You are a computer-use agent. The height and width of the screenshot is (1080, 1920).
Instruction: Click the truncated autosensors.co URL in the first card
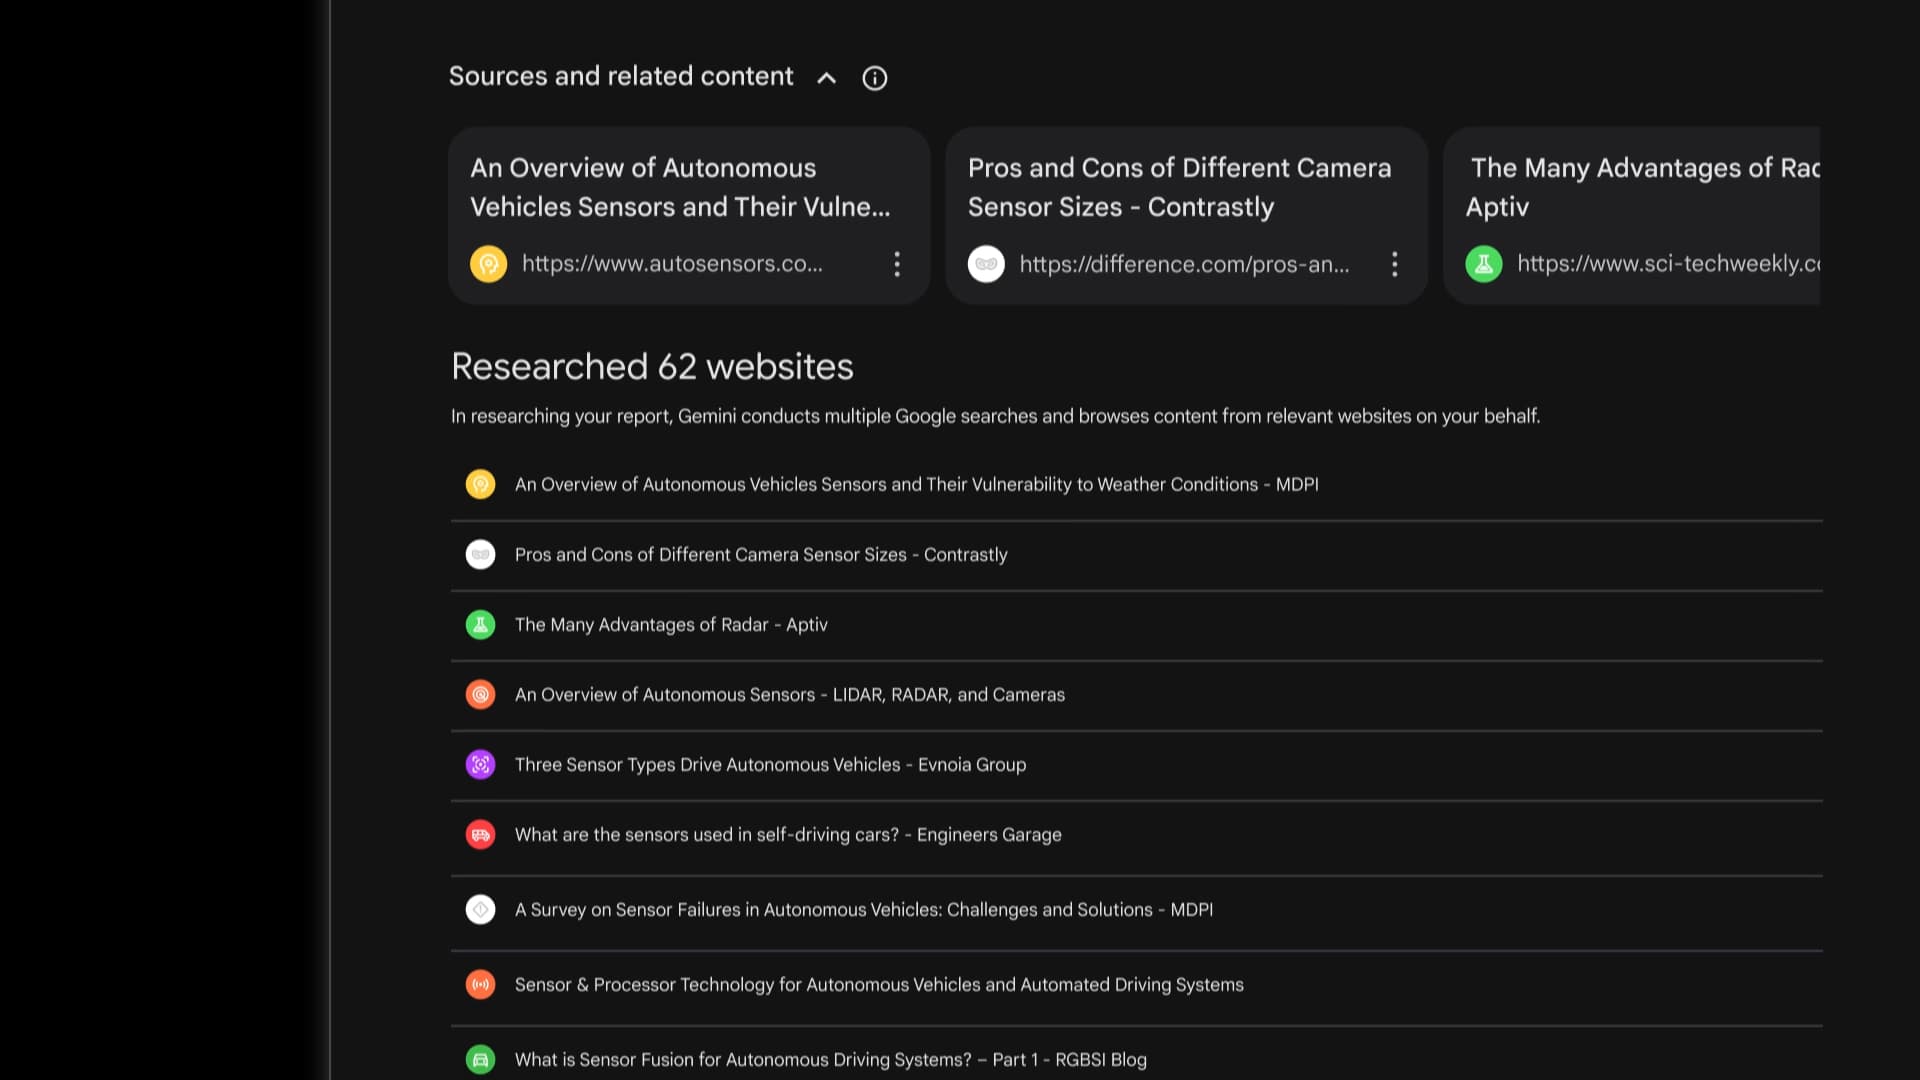[x=672, y=264]
